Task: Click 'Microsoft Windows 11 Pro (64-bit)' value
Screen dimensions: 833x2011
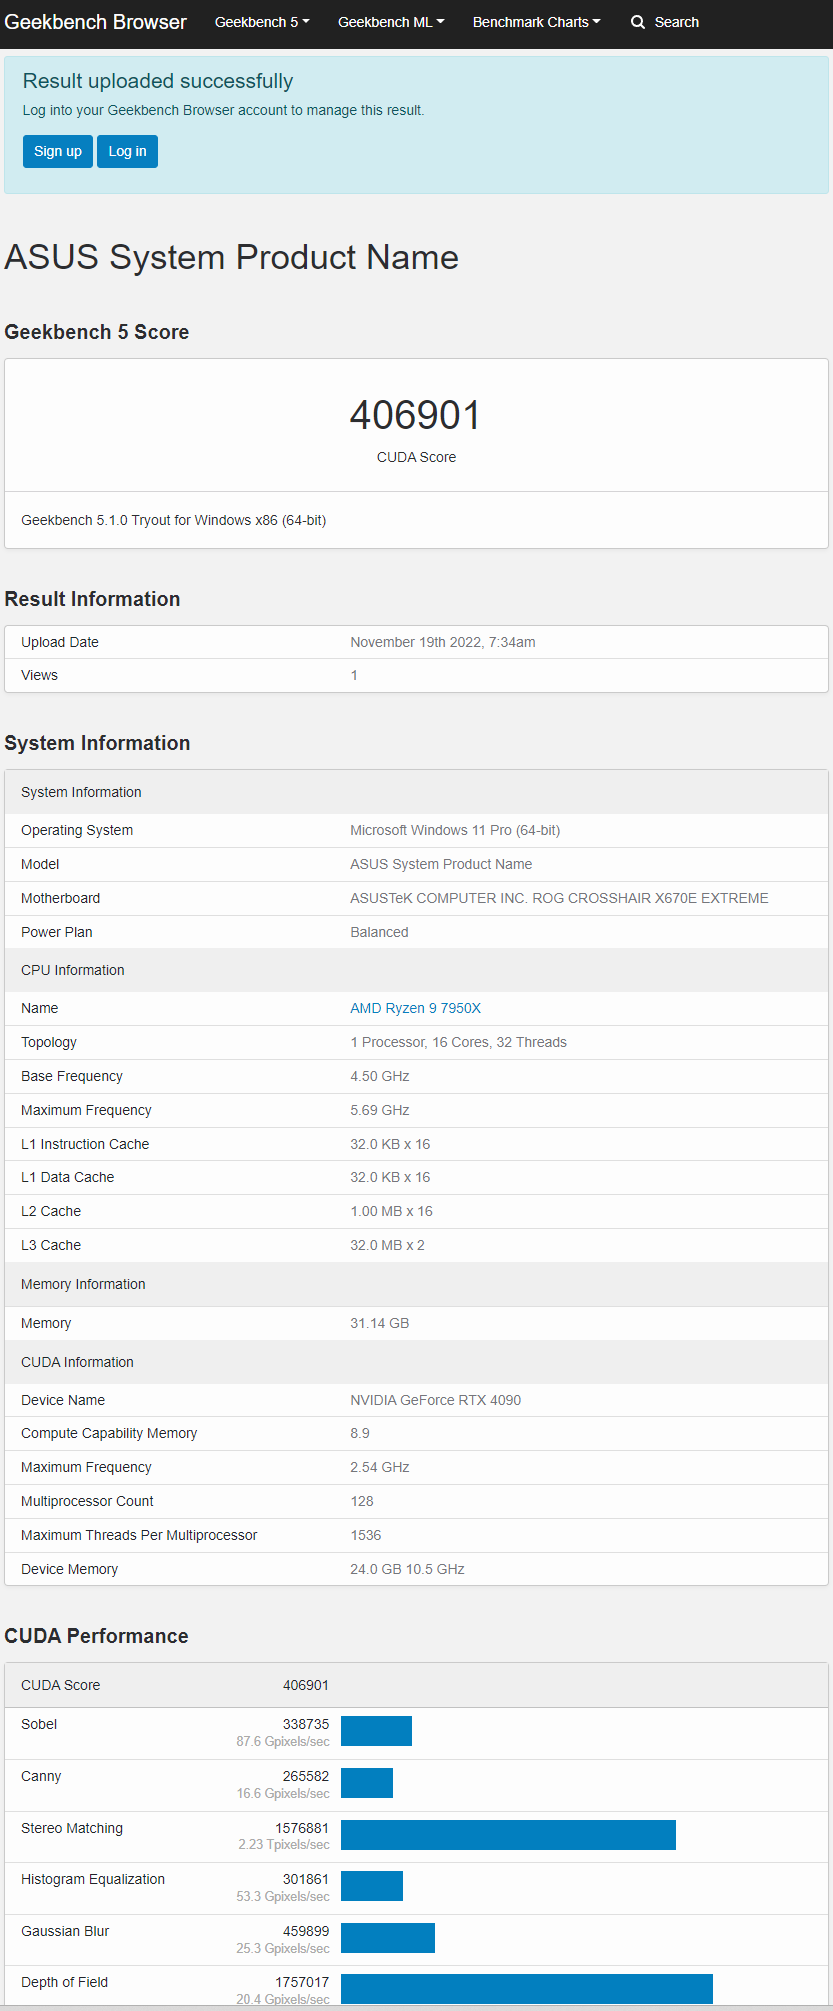Action: [455, 830]
